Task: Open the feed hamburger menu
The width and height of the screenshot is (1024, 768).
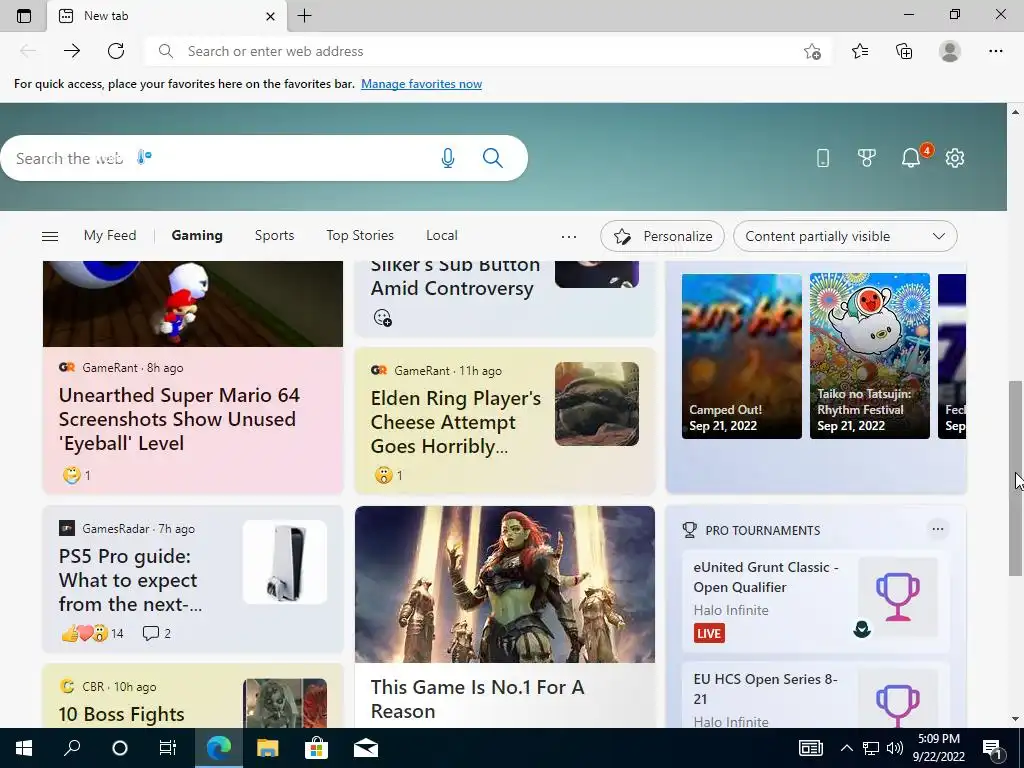Action: tap(50, 236)
